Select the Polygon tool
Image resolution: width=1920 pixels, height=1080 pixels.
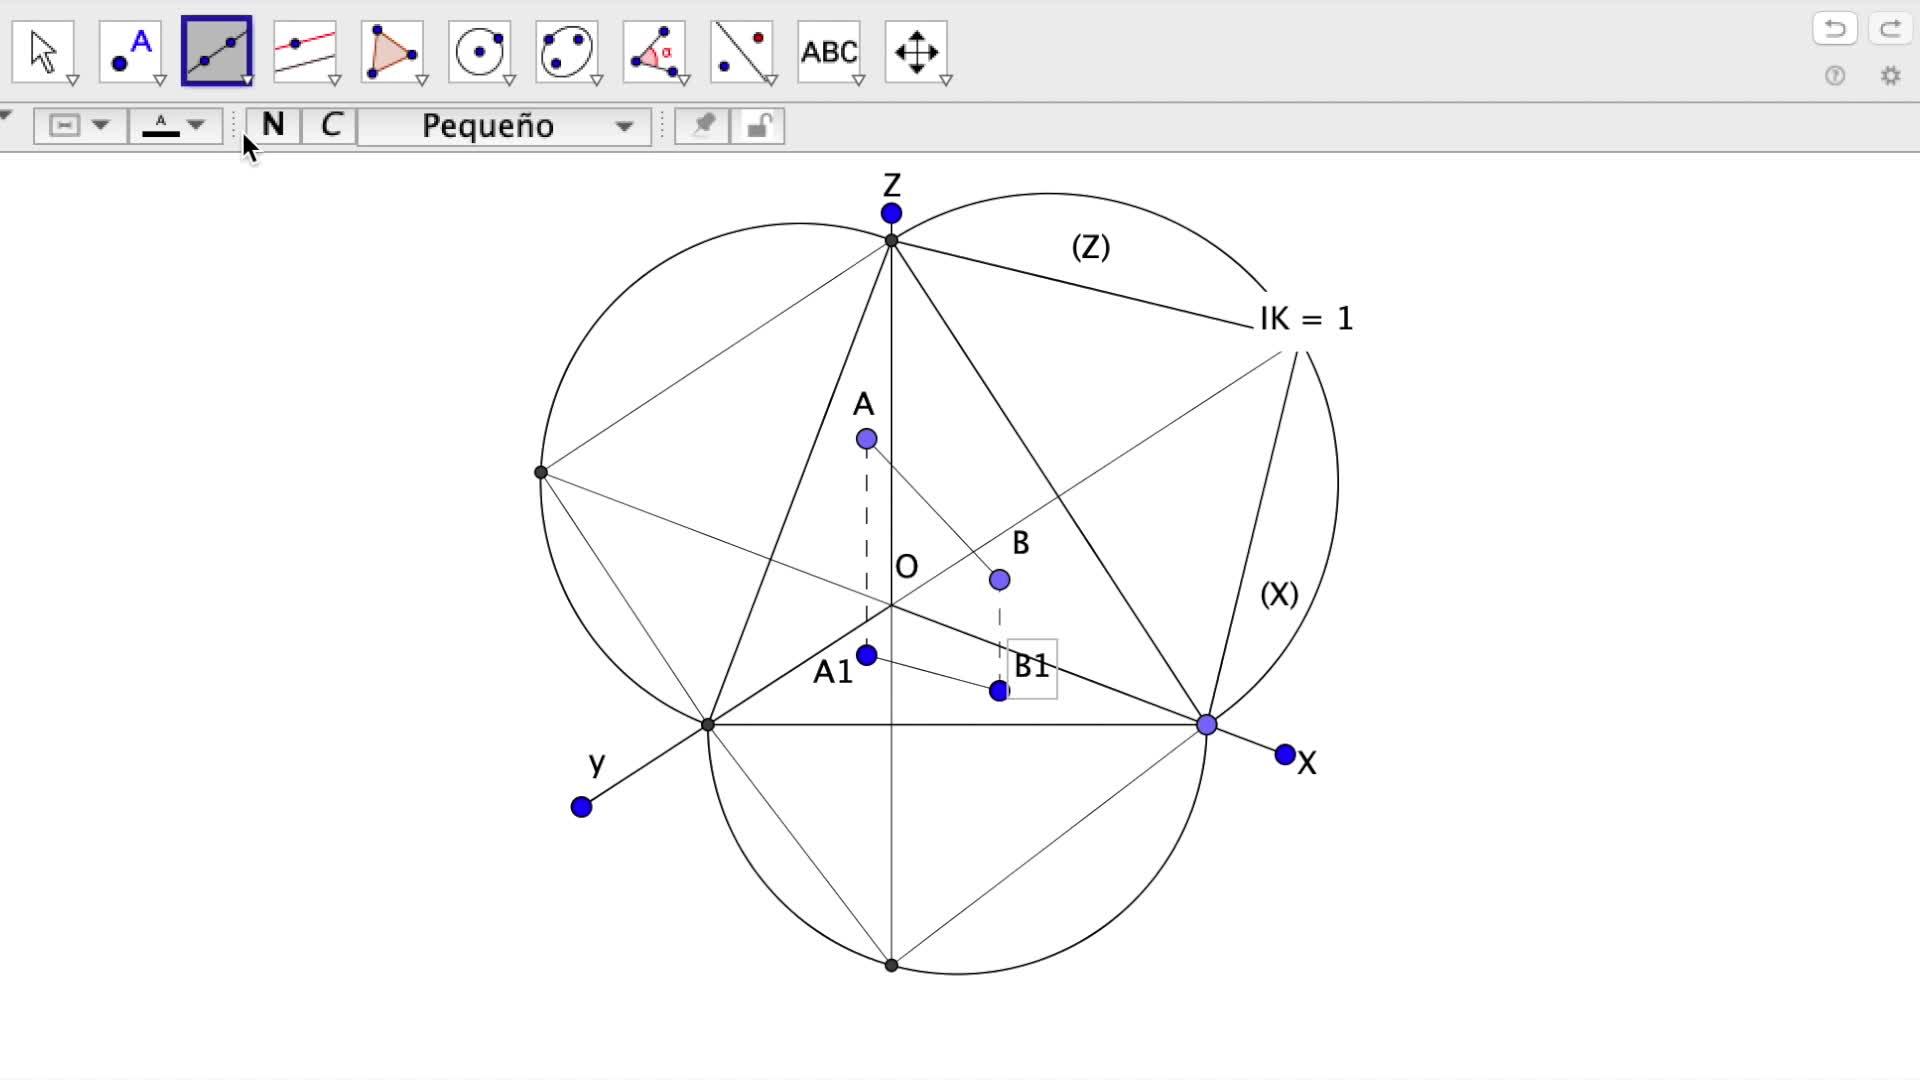pyautogui.click(x=391, y=51)
